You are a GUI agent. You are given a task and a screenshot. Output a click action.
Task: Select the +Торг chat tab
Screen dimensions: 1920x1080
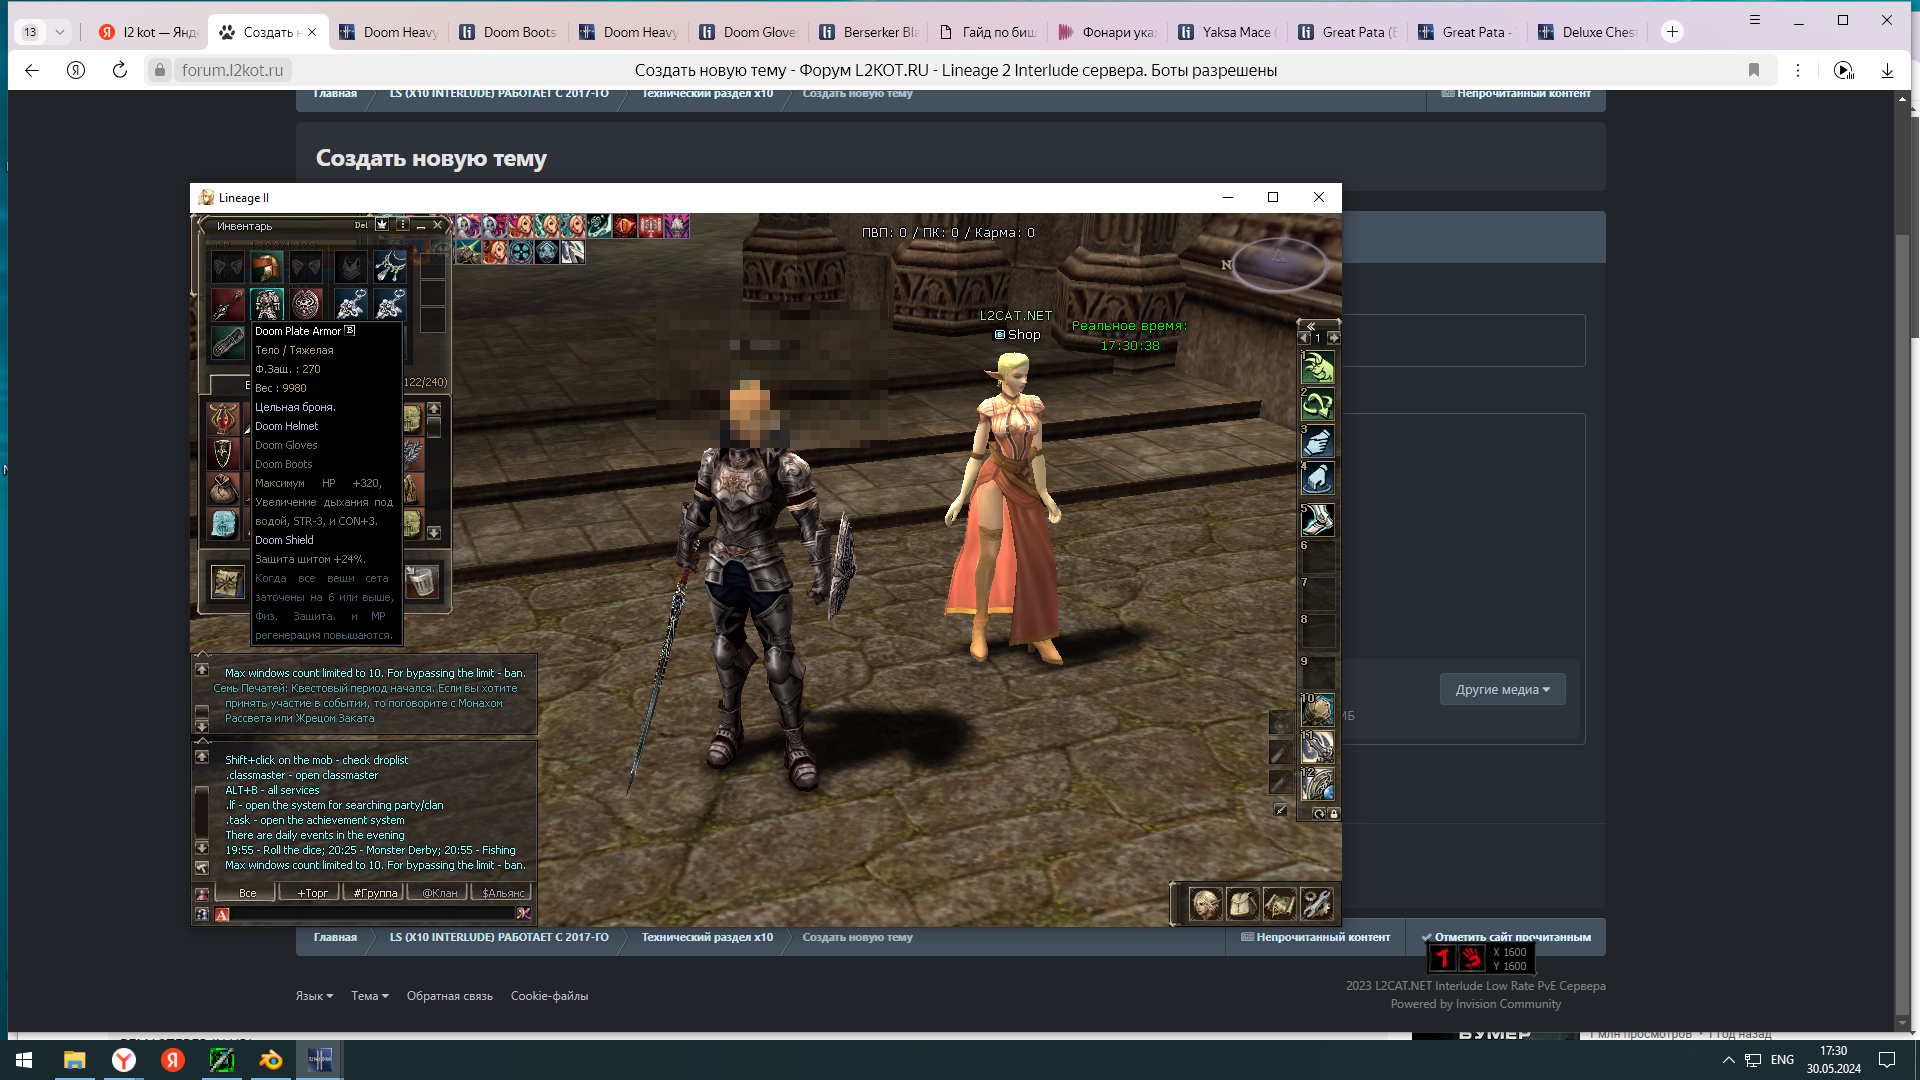312,893
